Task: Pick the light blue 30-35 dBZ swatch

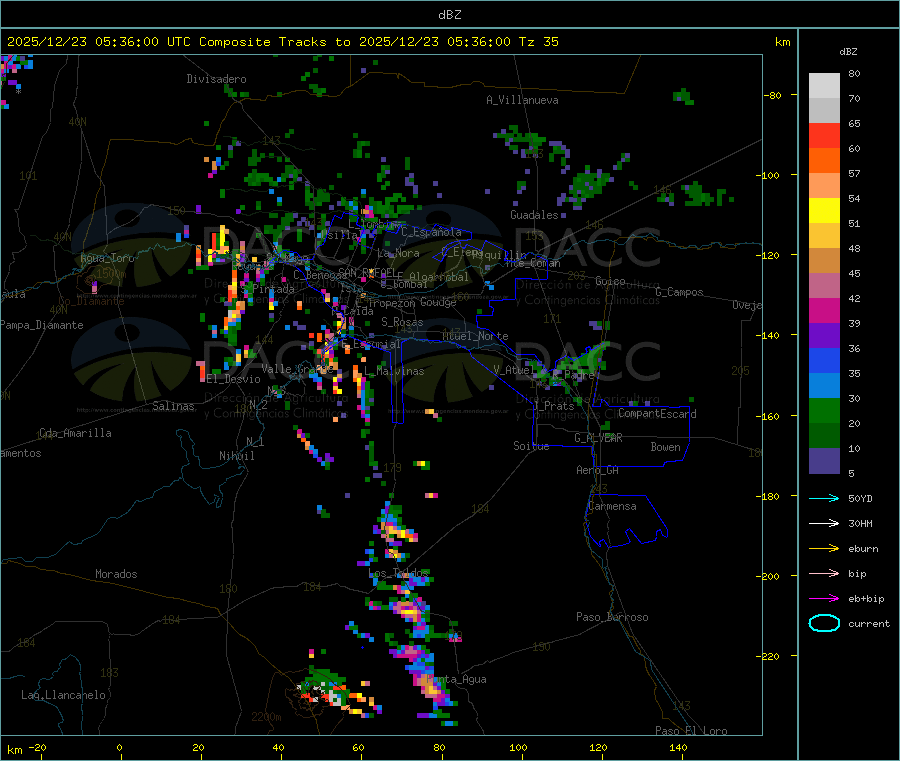Action: tap(824, 386)
